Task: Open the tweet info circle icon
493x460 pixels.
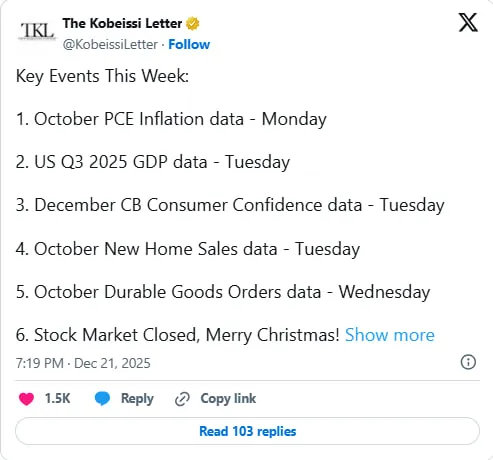Action: click(468, 362)
